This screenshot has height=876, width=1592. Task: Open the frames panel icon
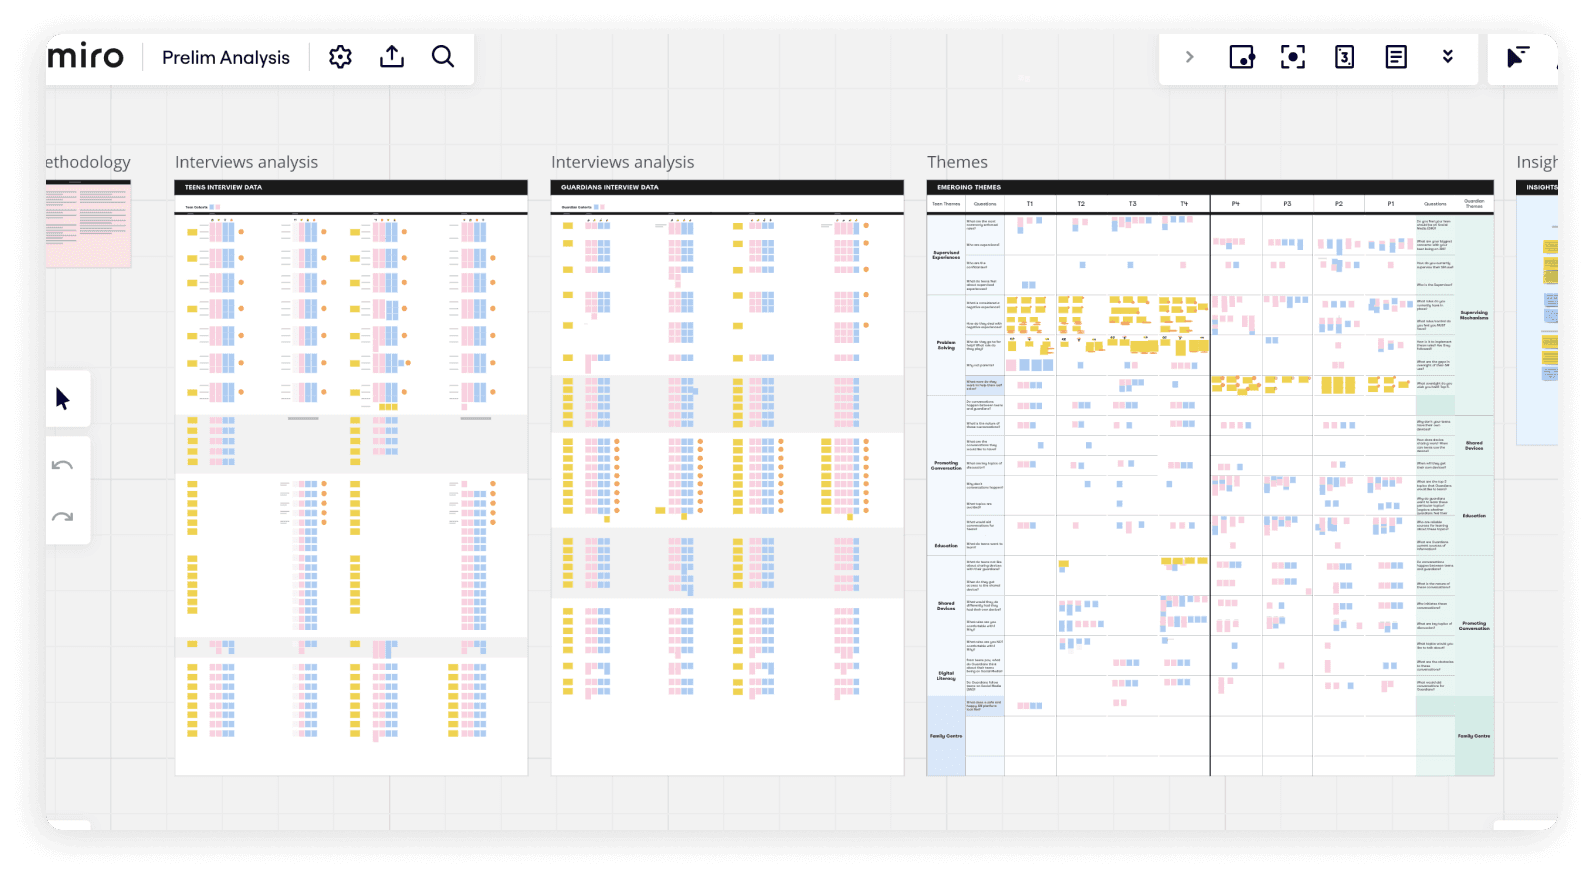click(1242, 57)
